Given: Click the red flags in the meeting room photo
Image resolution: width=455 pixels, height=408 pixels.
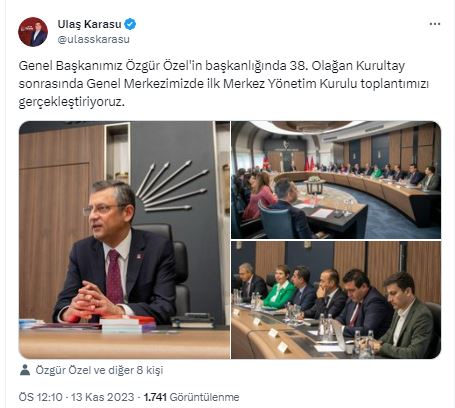Looking at the screenshot, I should (x=309, y=164).
